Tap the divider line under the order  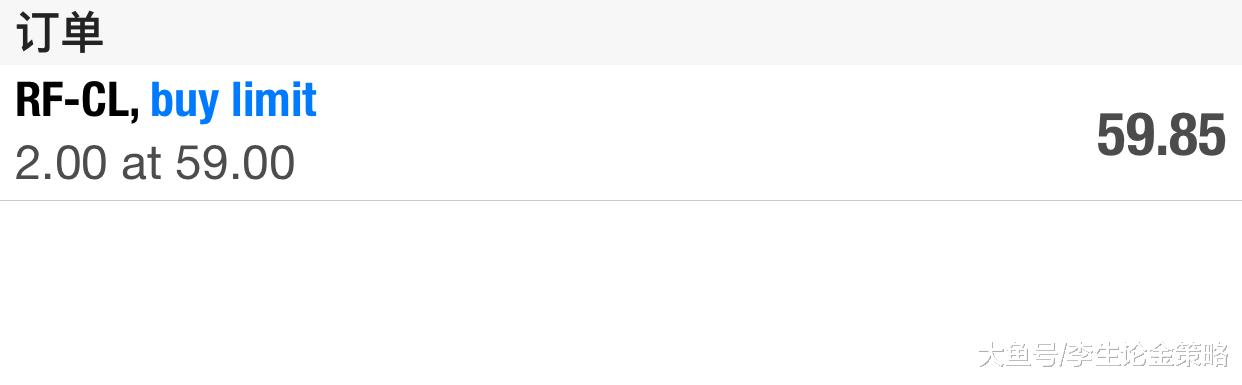click(x=621, y=200)
